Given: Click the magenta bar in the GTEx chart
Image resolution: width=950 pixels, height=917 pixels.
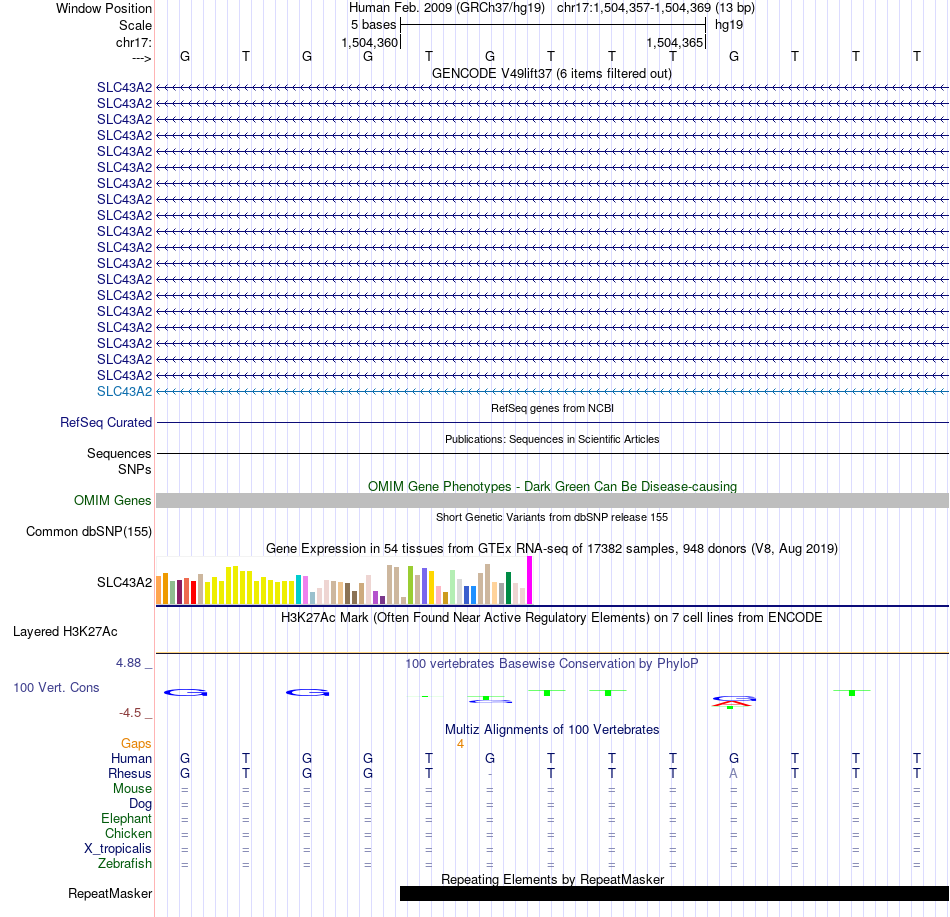Looking at the screenshot, I should click(x=530, y=580).
